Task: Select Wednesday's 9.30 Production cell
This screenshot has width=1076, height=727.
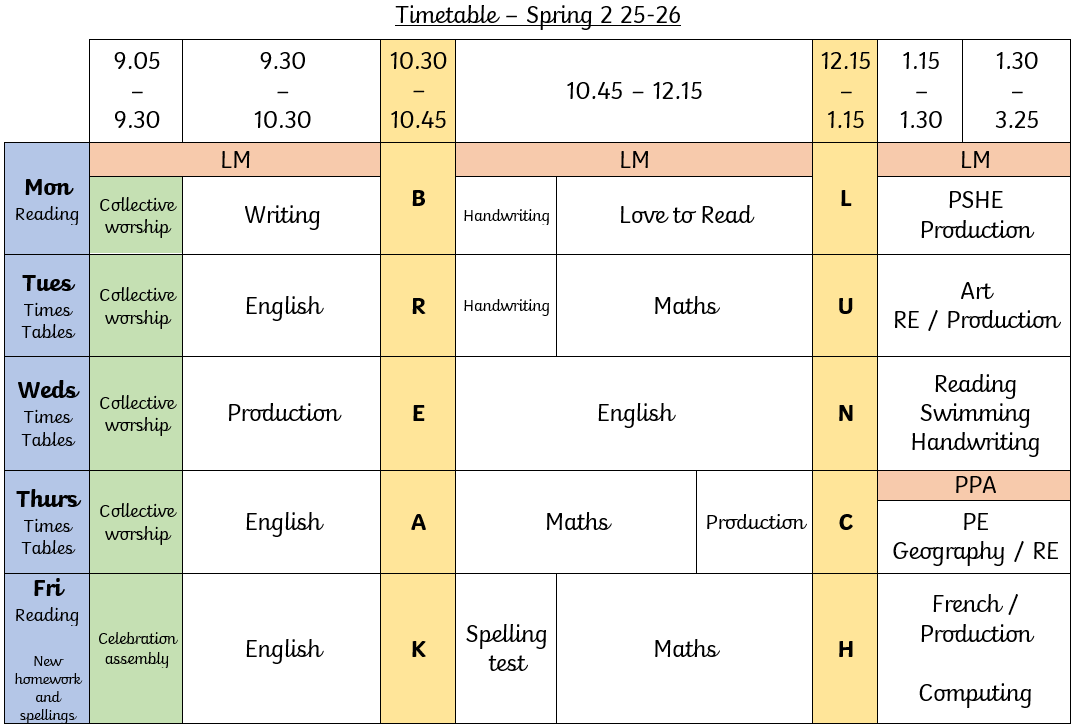Action: [x=282, y=414]
